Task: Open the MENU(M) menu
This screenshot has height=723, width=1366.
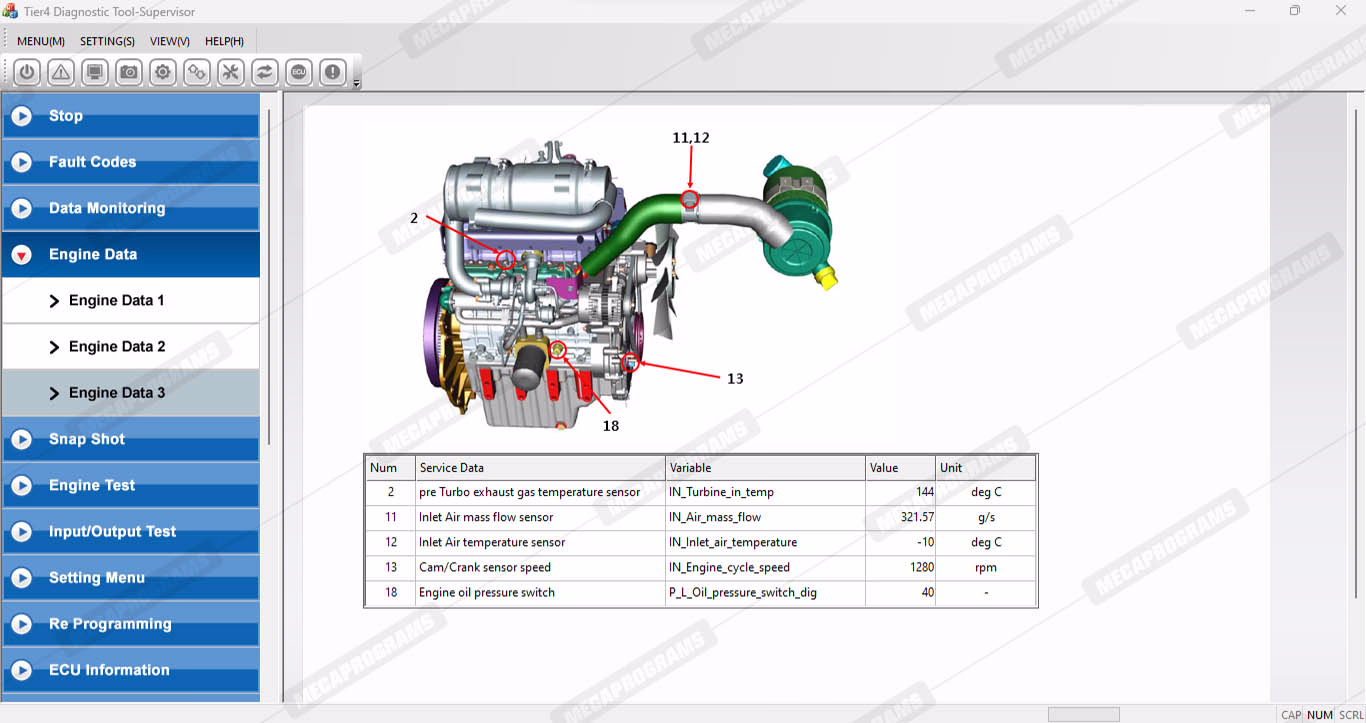Action: (41, 41)
